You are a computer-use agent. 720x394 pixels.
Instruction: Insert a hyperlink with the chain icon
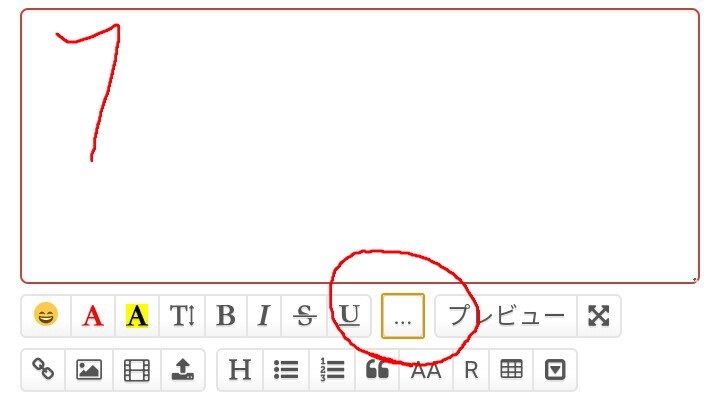click(43, 369)
